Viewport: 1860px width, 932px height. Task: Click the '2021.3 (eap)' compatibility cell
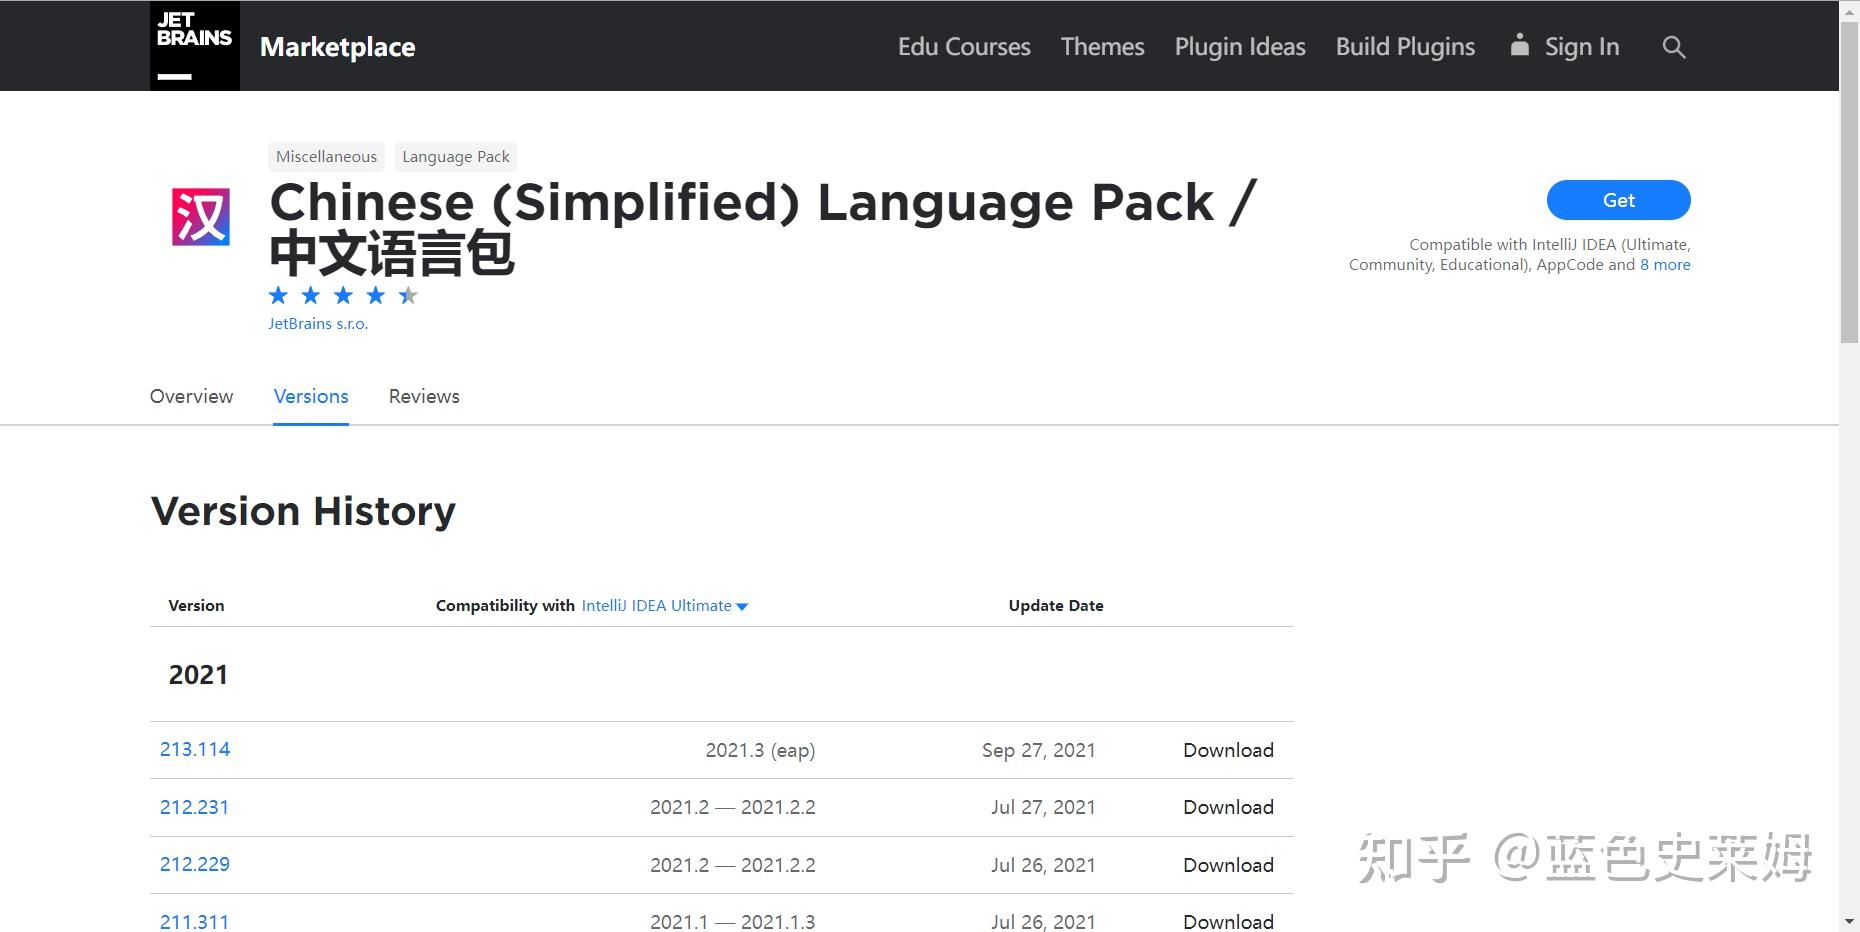pos(760,750)
